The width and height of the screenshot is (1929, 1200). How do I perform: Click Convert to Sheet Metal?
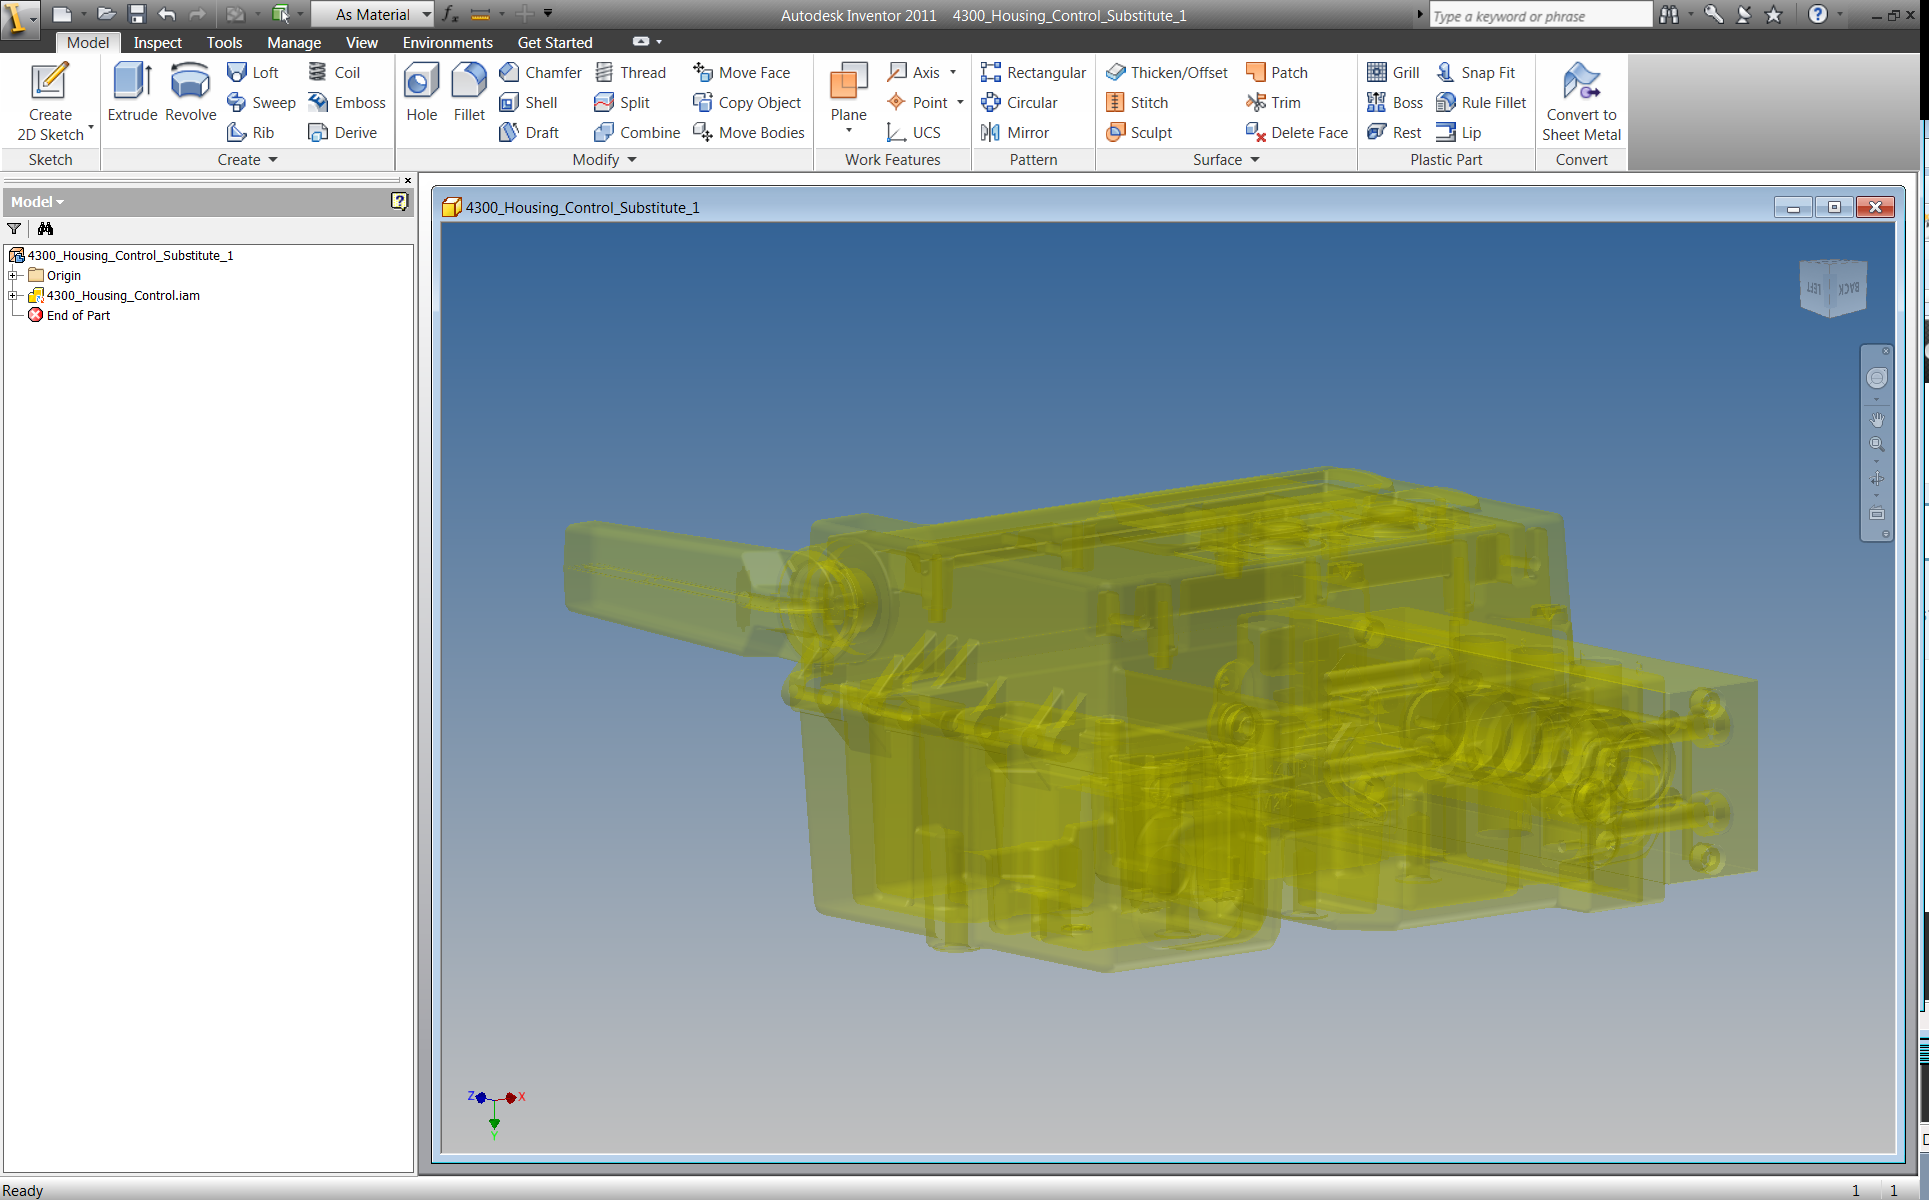coord(1581,101)
